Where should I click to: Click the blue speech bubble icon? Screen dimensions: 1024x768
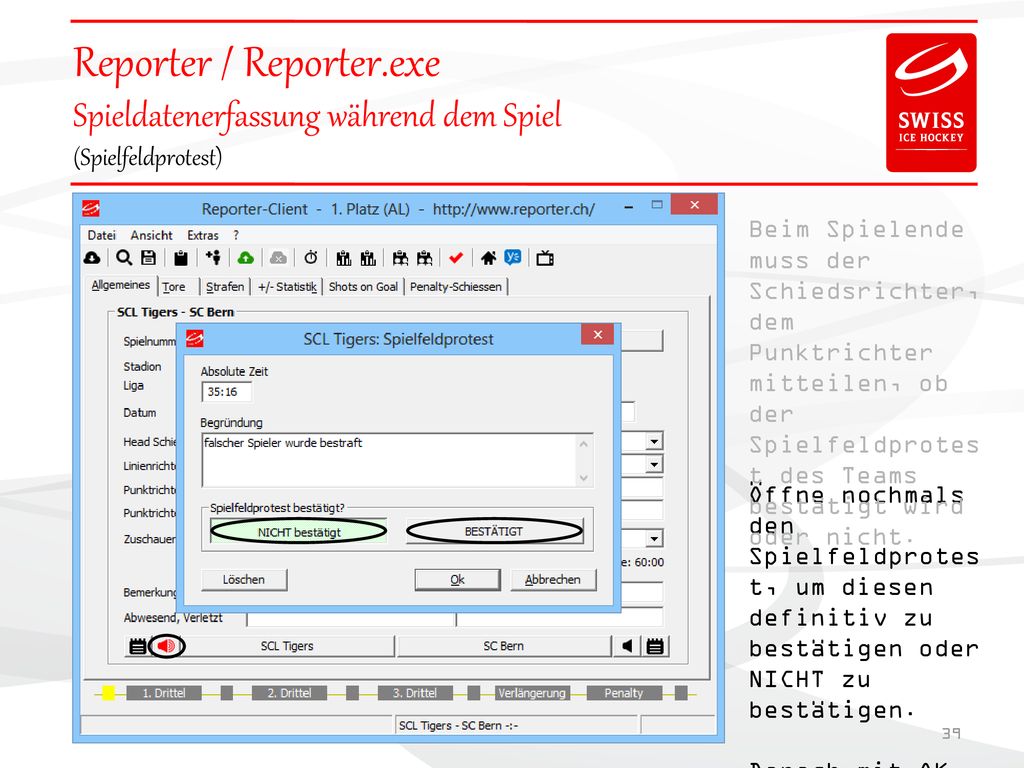click(513, 258)
